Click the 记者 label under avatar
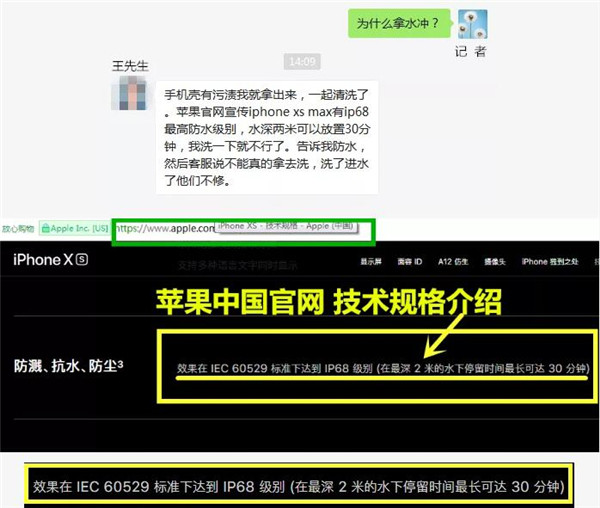The width and height of the screenshot is (600, 508). coord(471,51)
